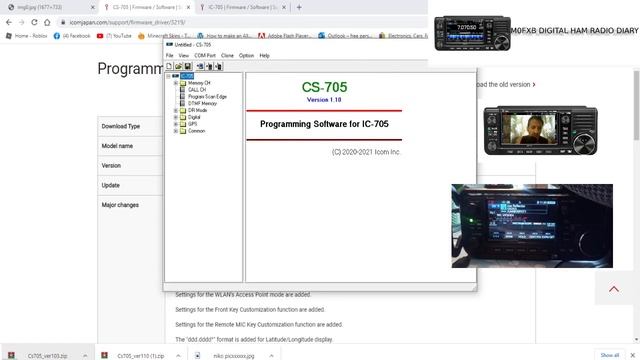Close the CS-705 Firmware / Software tab

tap(188, 7)
